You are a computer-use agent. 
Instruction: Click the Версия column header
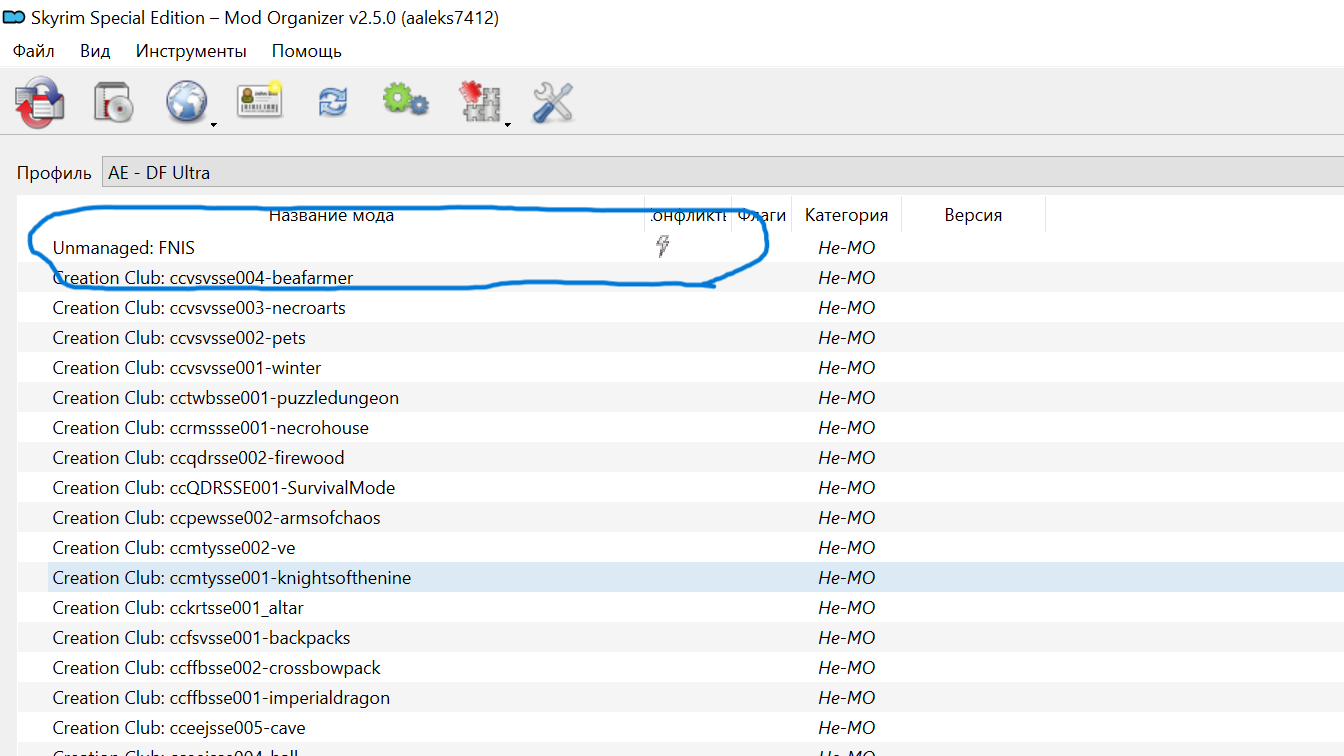[x=972, y=215]
